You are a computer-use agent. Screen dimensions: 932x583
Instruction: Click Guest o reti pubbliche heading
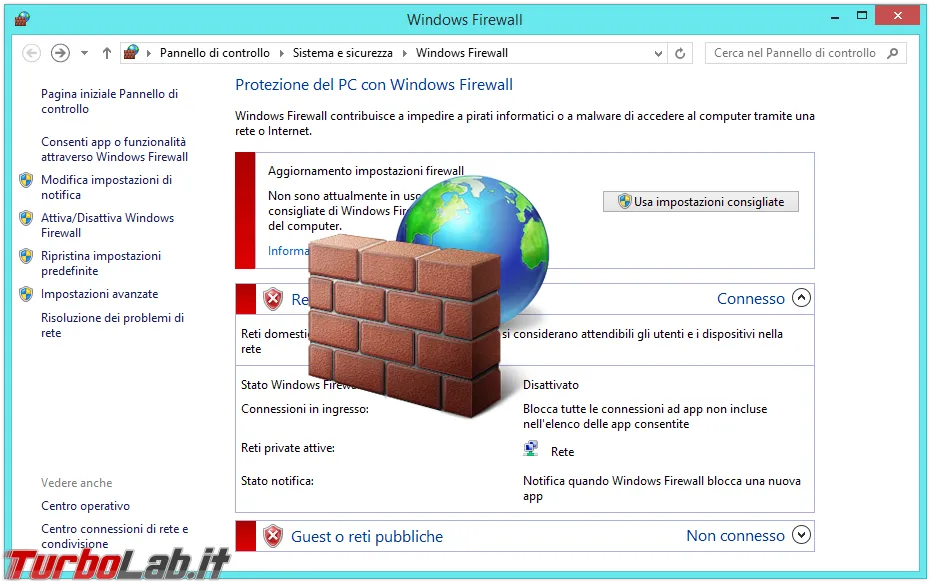click(x=367, y=537)
